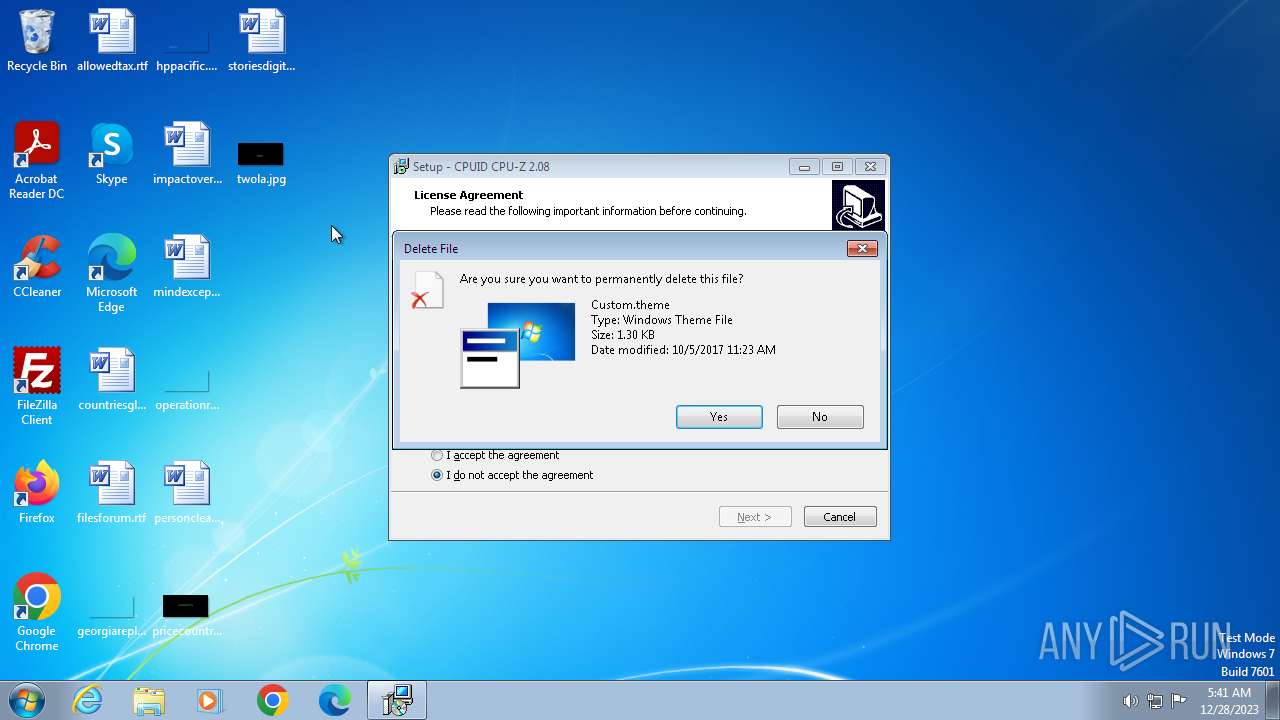The width and height of the screenshot is (1280, 720).
Task: Open the volume speaker tray icon
Action: tap(1130, 701)
